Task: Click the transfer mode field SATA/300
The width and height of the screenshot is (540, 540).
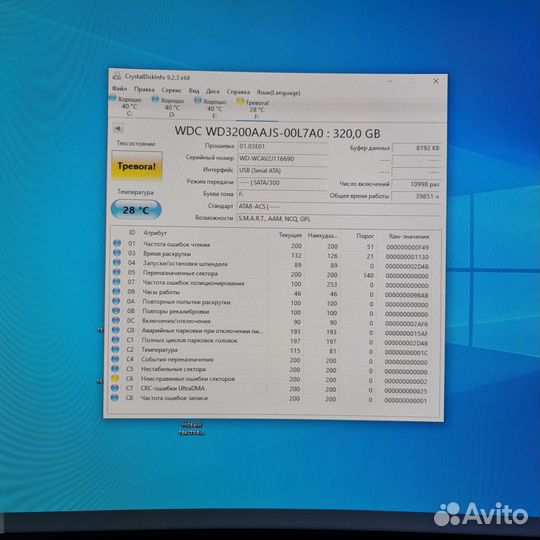Action: (x=282, y=183)
